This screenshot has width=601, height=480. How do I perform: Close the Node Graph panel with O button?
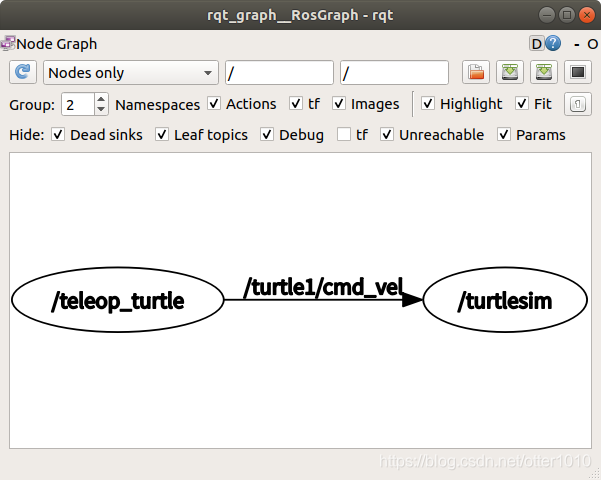(593, 44)
